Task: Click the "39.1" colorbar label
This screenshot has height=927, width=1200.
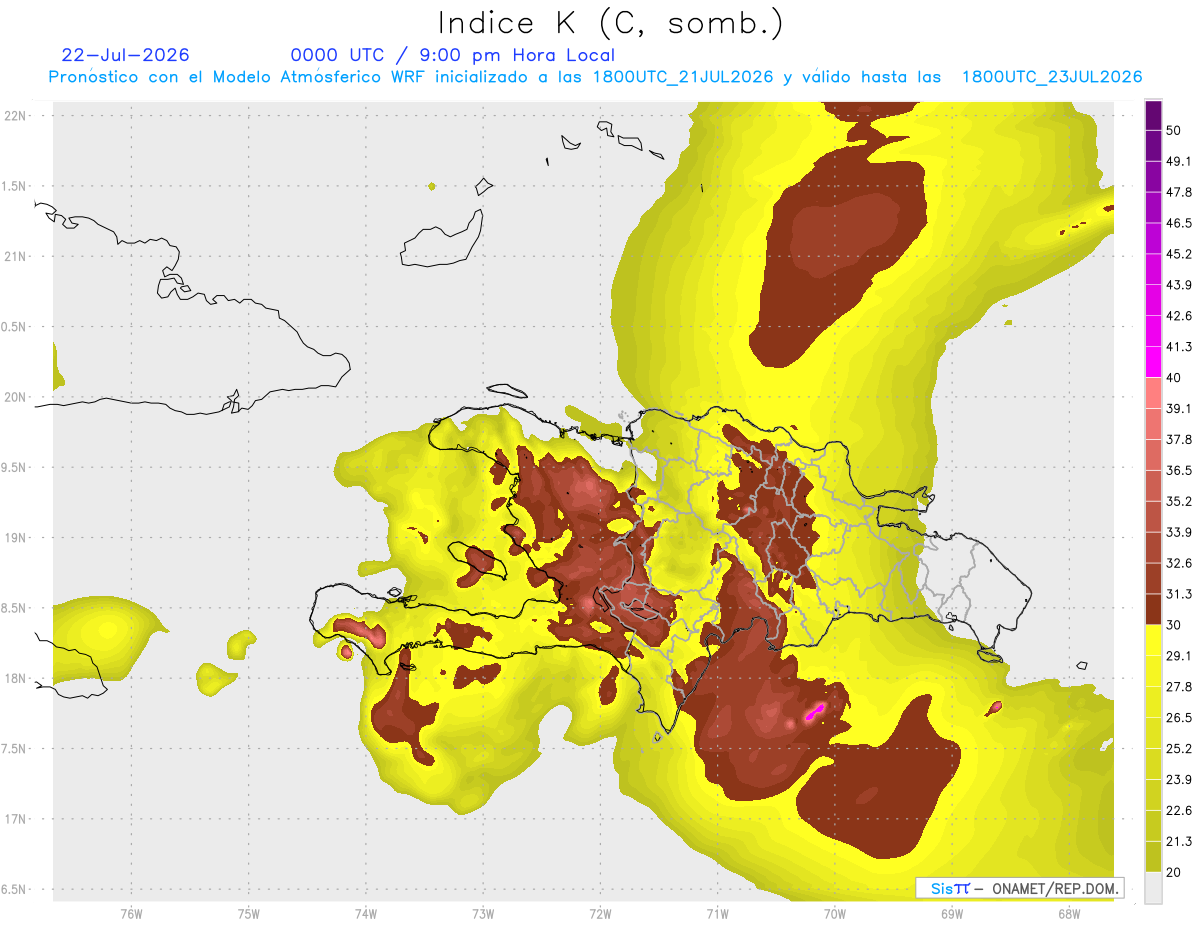Action: coord(1180,408)
